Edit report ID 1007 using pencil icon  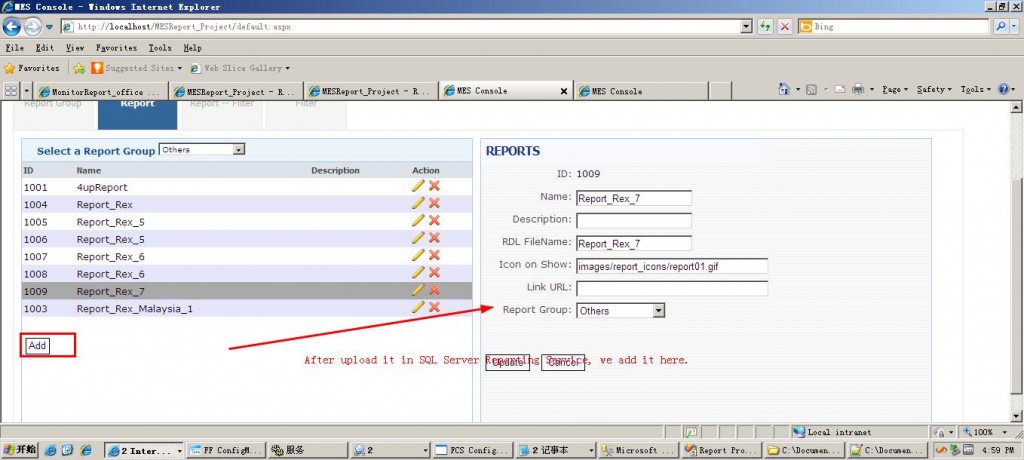click(x=419, y=255)
